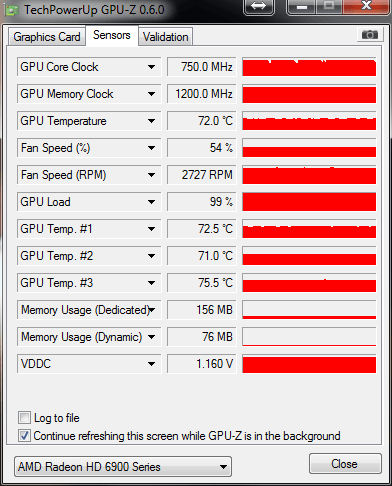This screenshot has width=392, height=486.
Task: Select the Sensors tab
Action: click(x=112, y=35)
